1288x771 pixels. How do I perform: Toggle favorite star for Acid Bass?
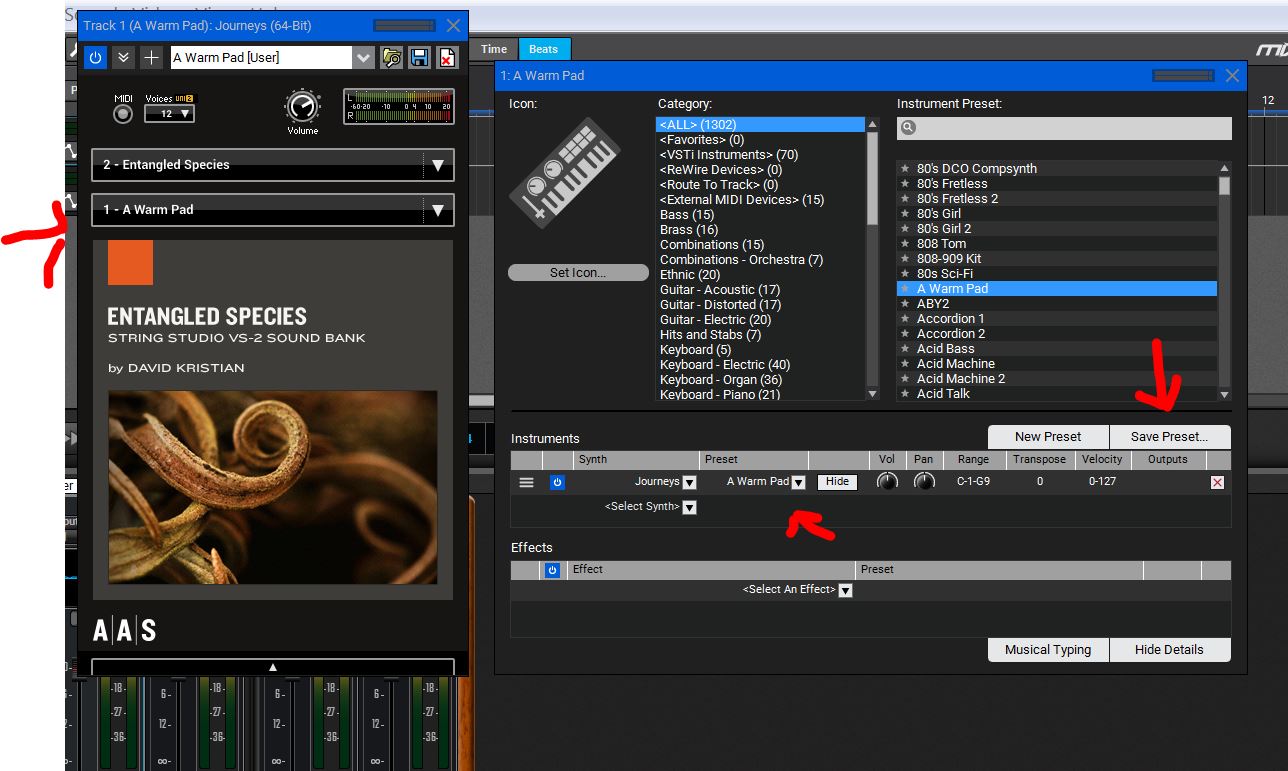(905, 349)
